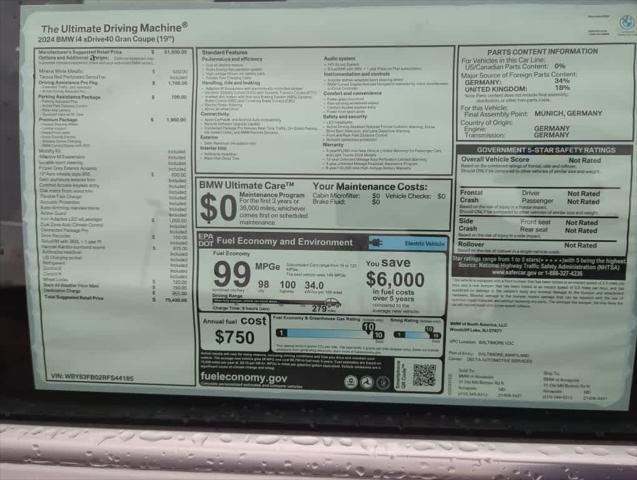Click the 'Destination Charge' line

[x=116, y=292]
